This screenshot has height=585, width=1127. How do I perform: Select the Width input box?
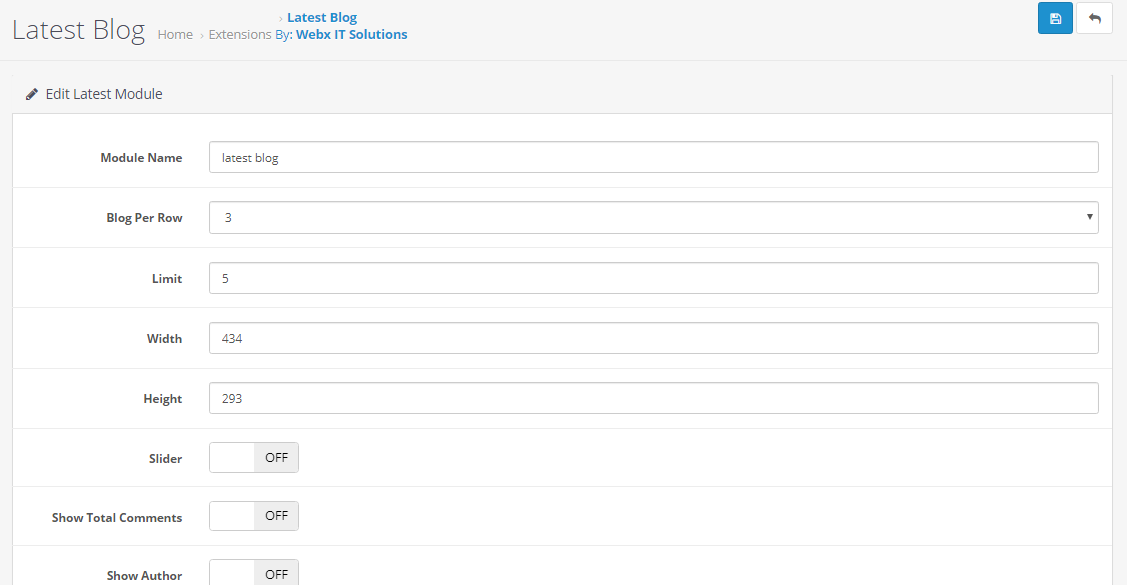(x=652, y=338)
